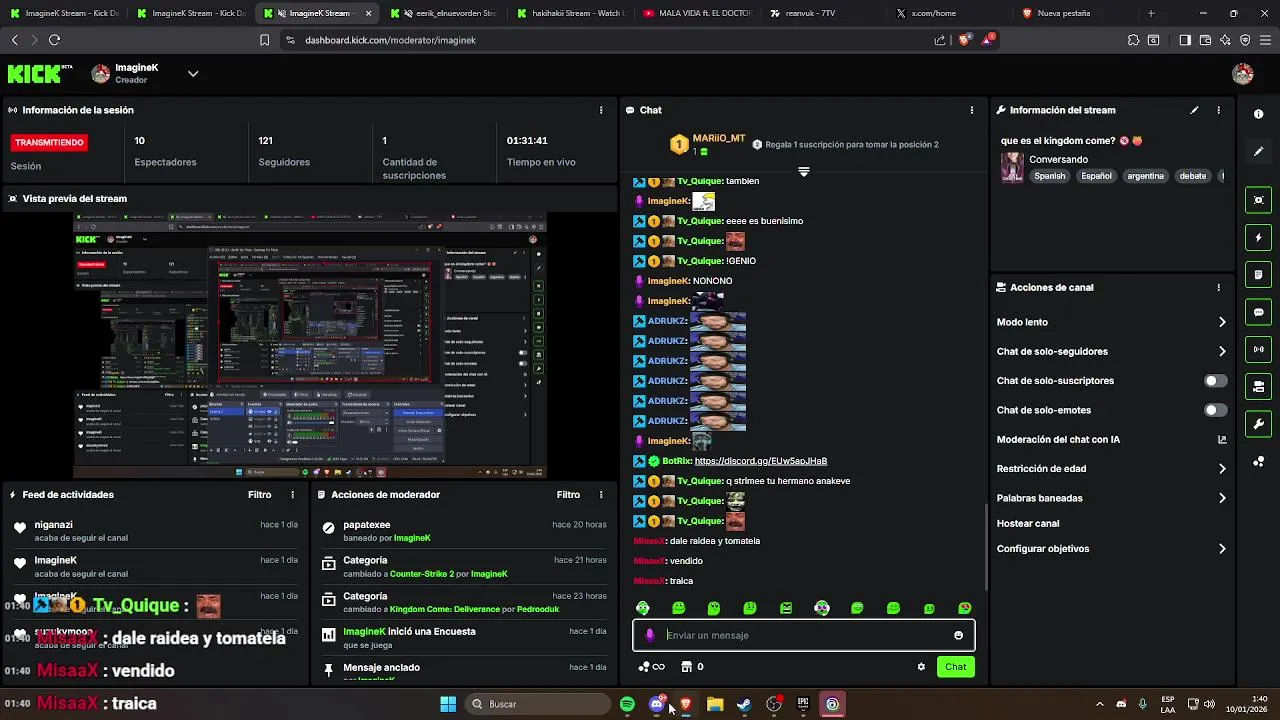Click the Spanish tag chip
Viewport: 1280px width, 720px height.
(1049, 176)
